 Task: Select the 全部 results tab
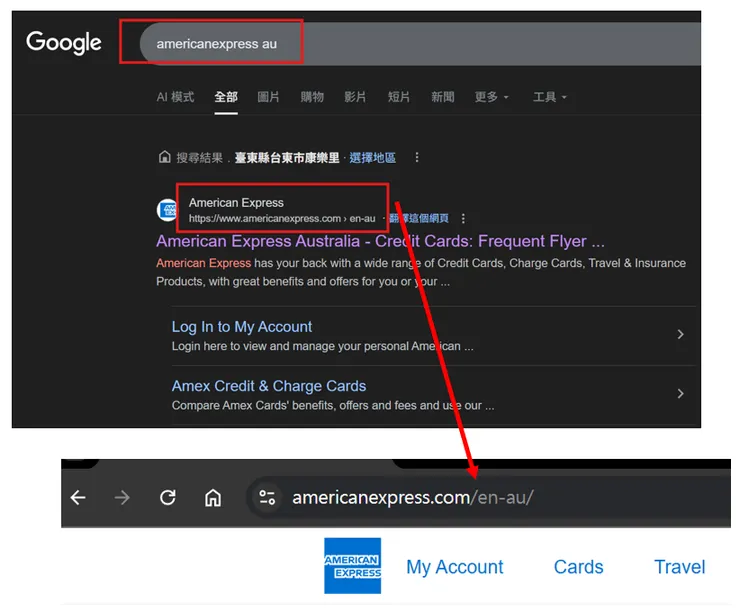pos(226,97)
